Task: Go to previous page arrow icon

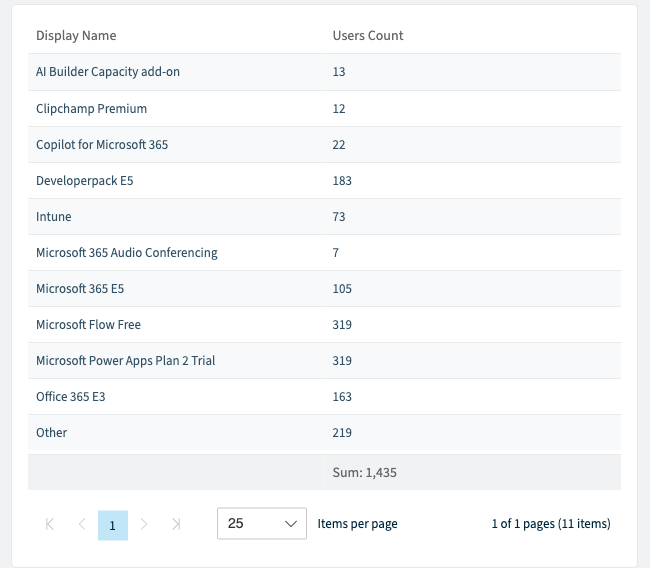Action: point(82,524)
